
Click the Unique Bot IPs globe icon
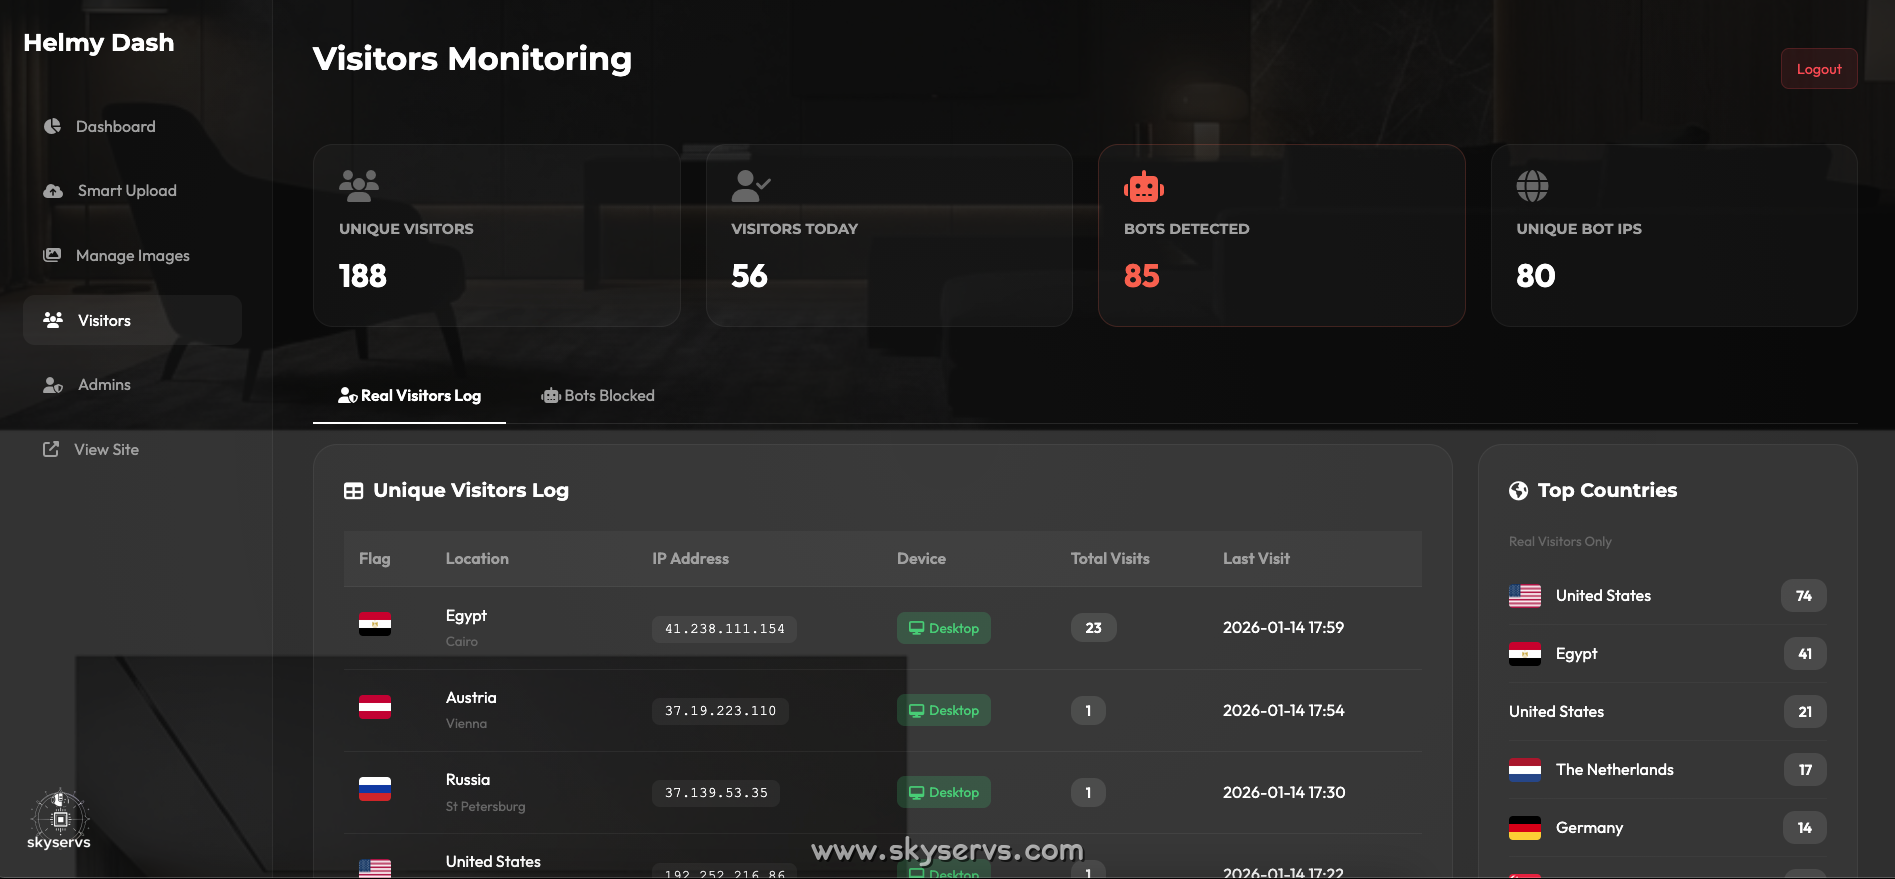click(1532, 186)
